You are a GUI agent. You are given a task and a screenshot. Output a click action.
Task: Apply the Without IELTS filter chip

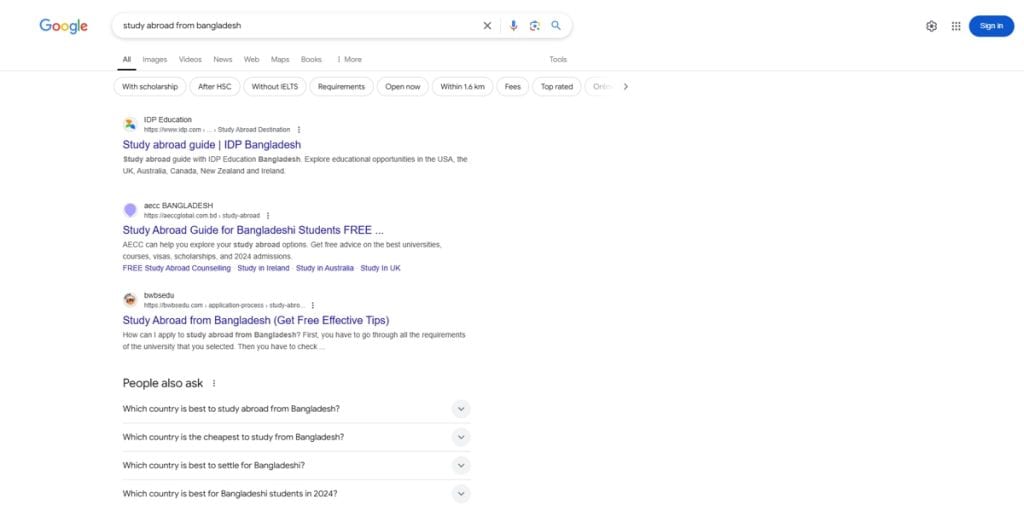(x=275, y=86)
